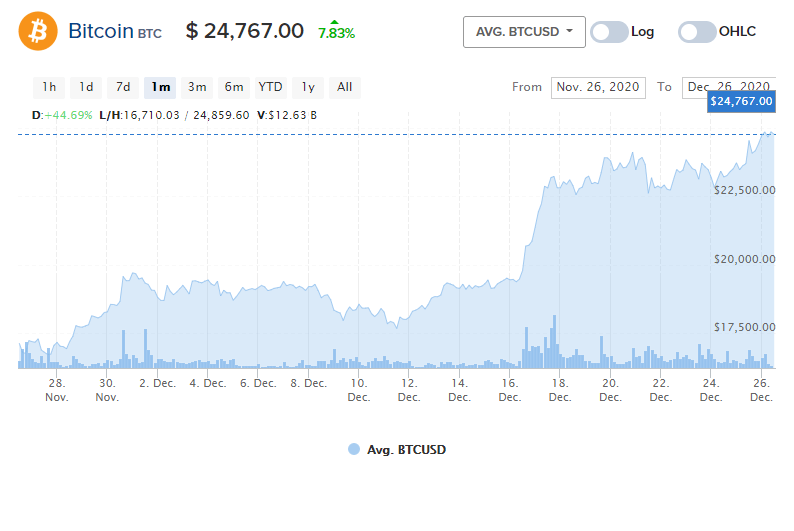794x531 pixels.
Task: Click the 7.83% change value
Action: coord(336,33)
